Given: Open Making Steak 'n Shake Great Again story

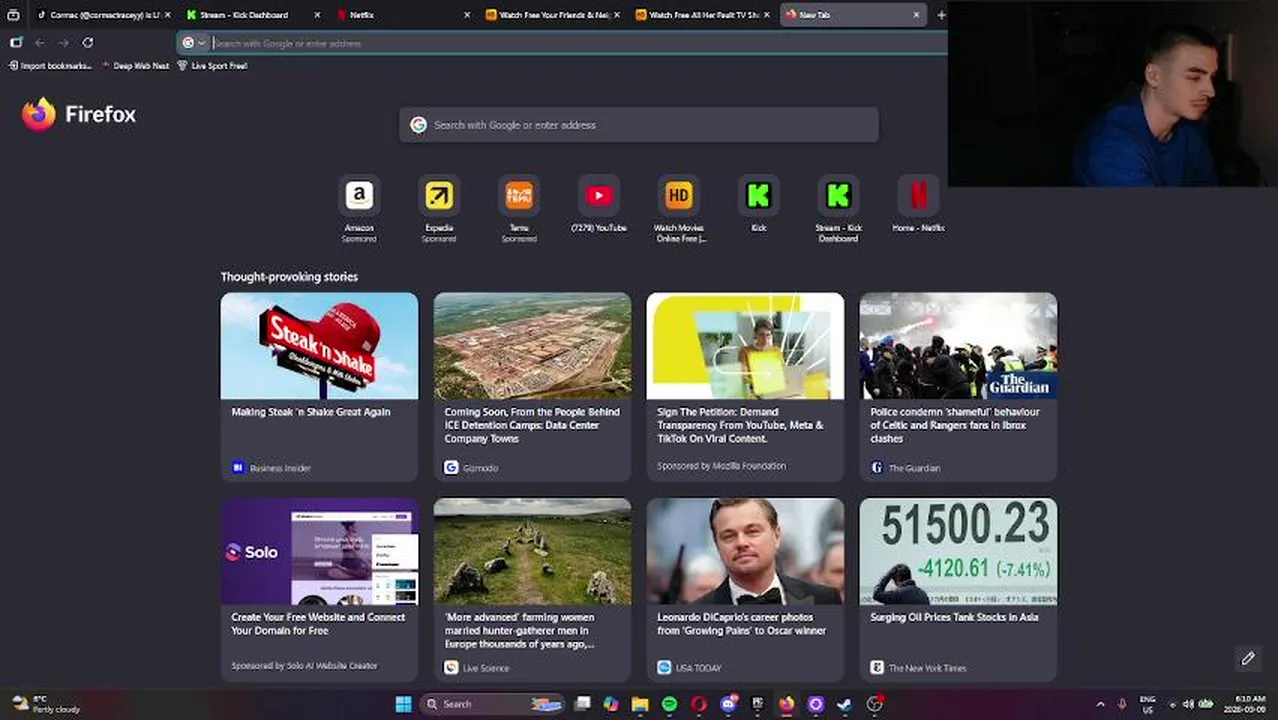Looking at the screenshot, I should click(x=319, y=387).
